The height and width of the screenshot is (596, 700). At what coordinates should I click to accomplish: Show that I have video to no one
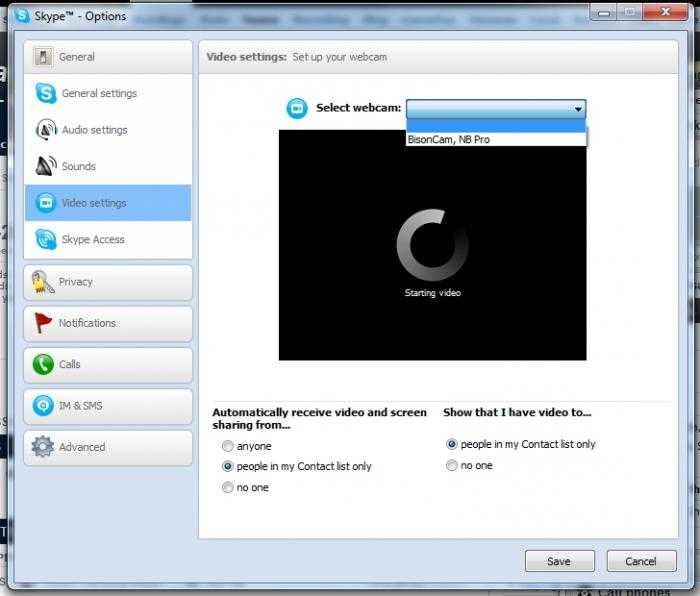pos(470,466)
